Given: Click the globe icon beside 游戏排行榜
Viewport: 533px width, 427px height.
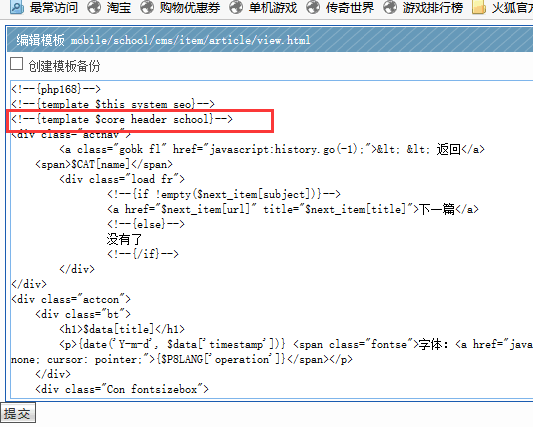Looking at the screenshot, I should [390, 7].
